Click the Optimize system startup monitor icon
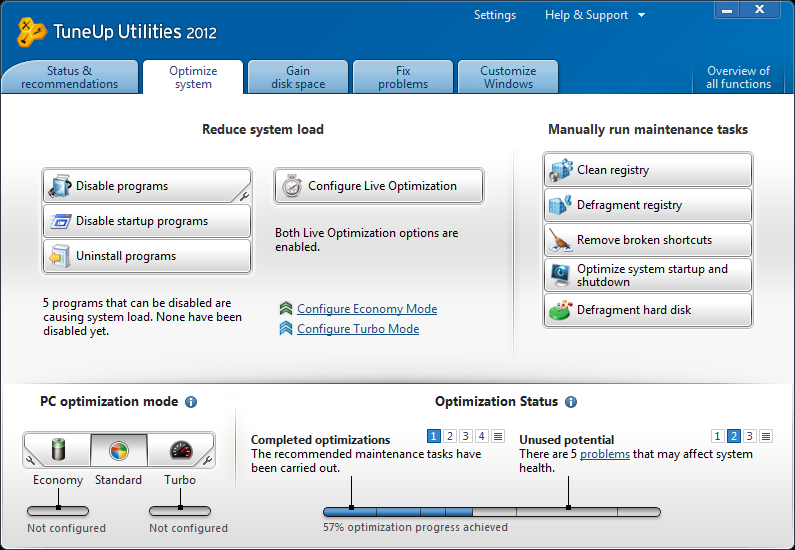 [561, 275]
